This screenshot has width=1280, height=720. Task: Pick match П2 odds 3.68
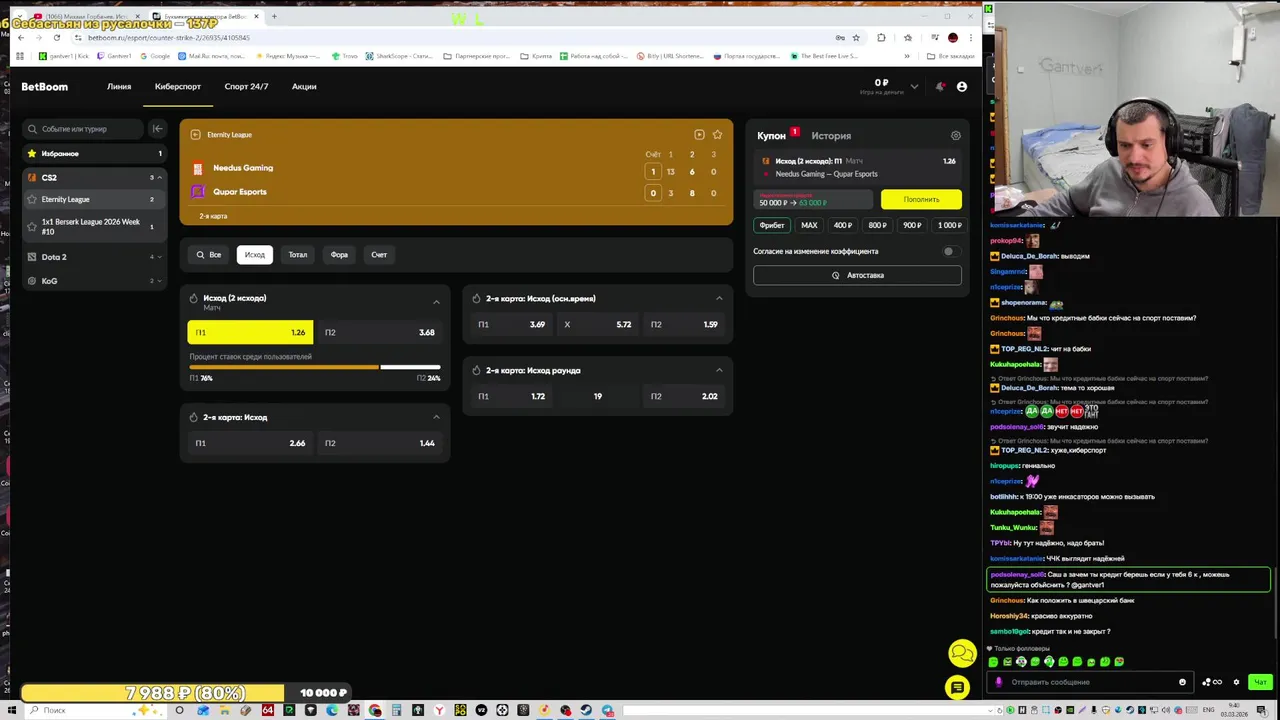(380, 332)
